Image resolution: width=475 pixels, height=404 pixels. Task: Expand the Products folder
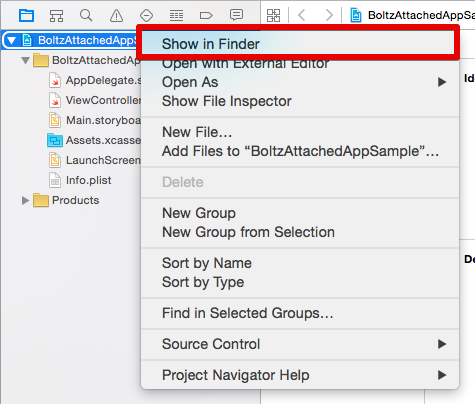(25, 200)
